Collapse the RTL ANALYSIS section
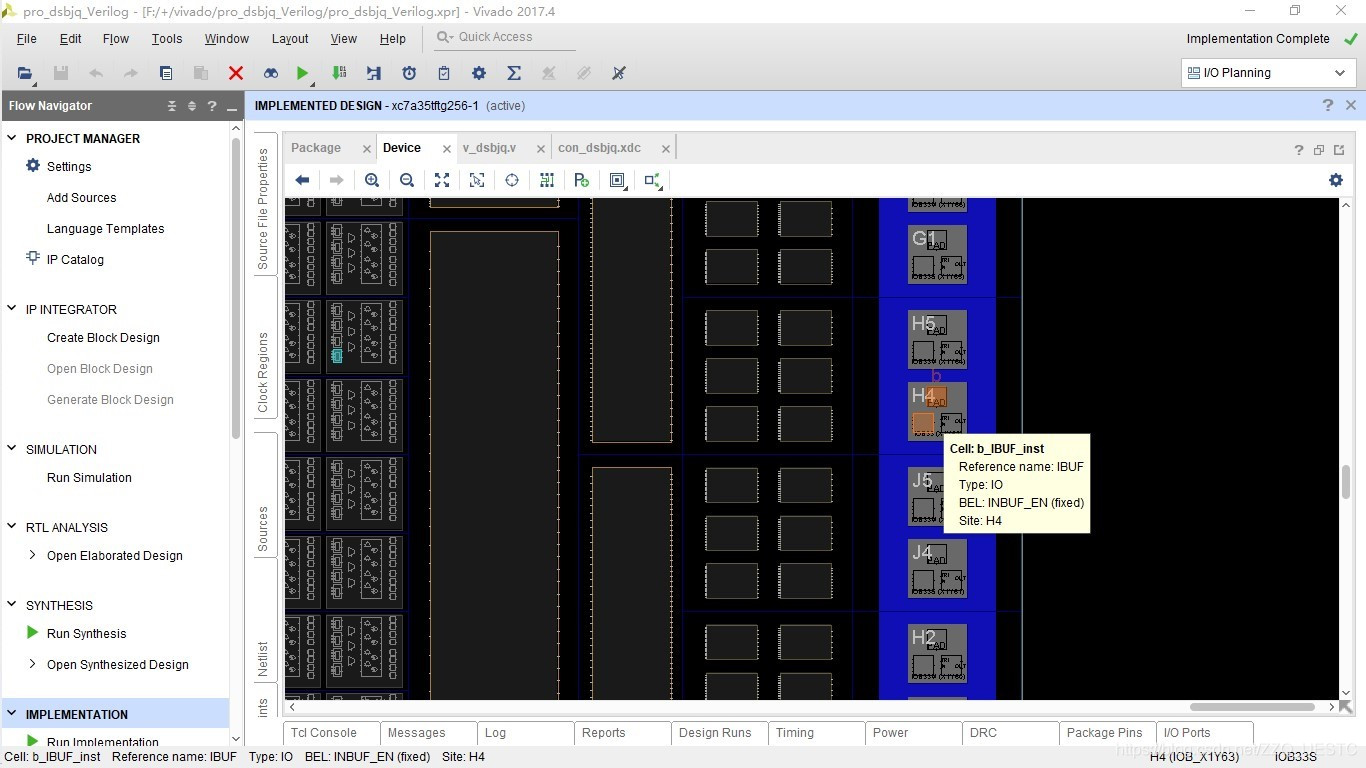This screenshot has height=768, width=1366. pos(12,527)
